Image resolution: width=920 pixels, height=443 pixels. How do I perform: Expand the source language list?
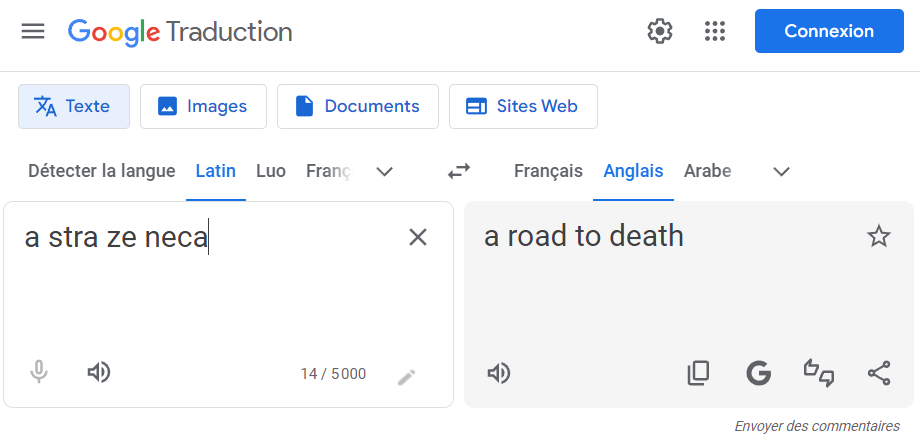coord(384,171)
